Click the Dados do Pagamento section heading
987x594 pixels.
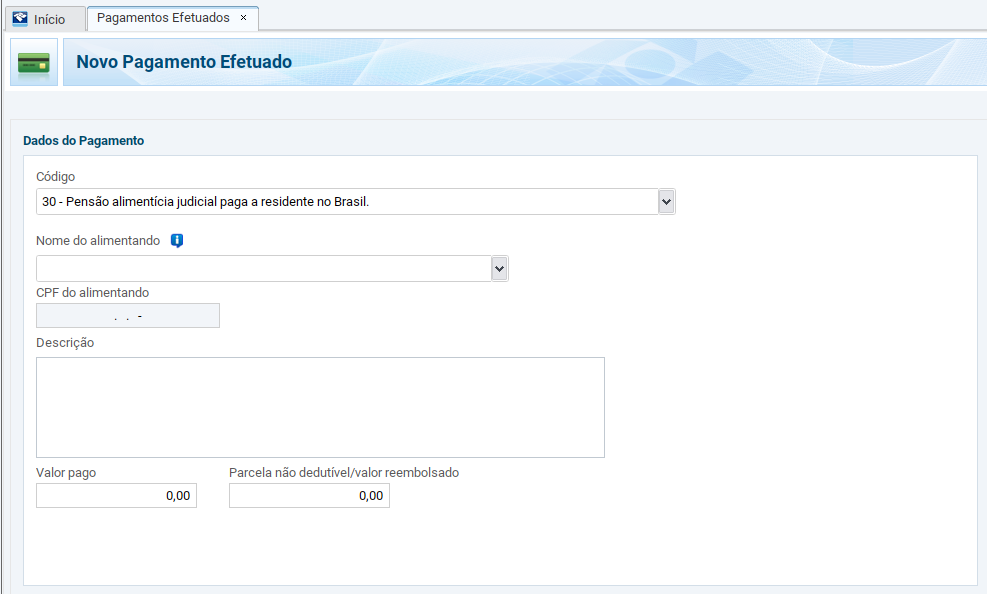(84, 141)
